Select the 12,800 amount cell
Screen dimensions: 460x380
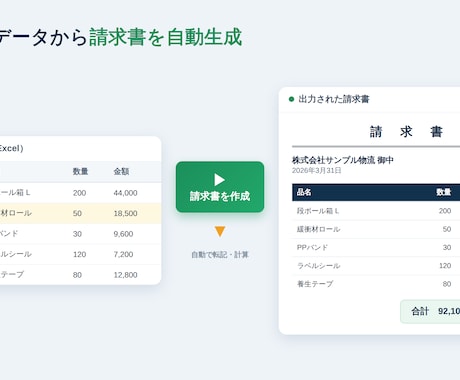[x=125, y=275]
